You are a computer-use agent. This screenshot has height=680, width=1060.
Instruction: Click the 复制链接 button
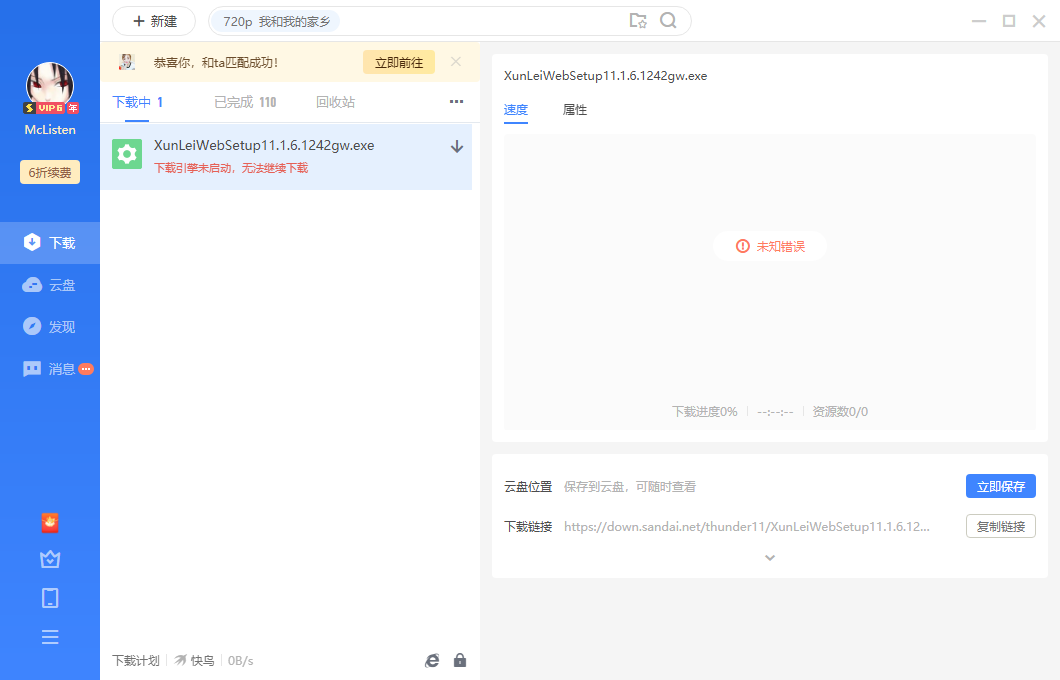tap(1000, 526)
